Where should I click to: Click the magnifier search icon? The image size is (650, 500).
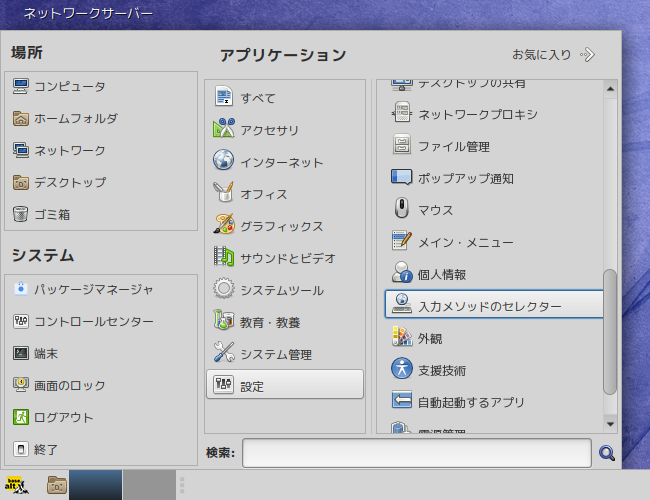[606, 453]
